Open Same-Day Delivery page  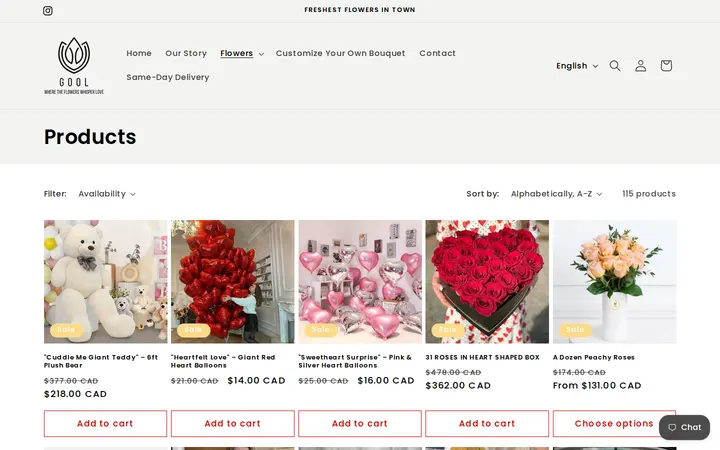click(168, 77)
